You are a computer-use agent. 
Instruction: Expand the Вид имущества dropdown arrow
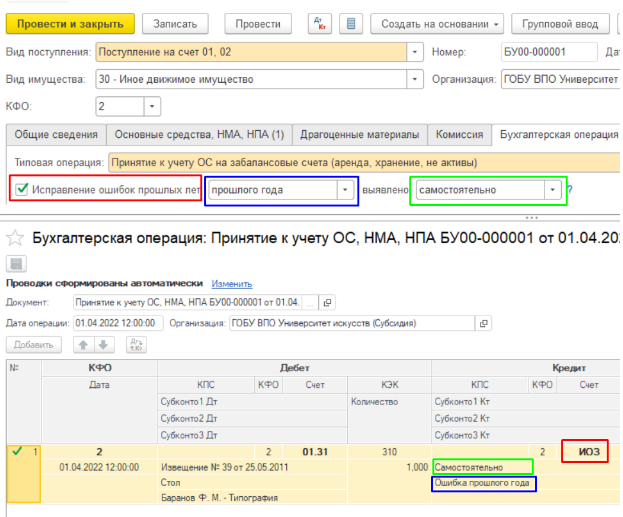(415, 79)
